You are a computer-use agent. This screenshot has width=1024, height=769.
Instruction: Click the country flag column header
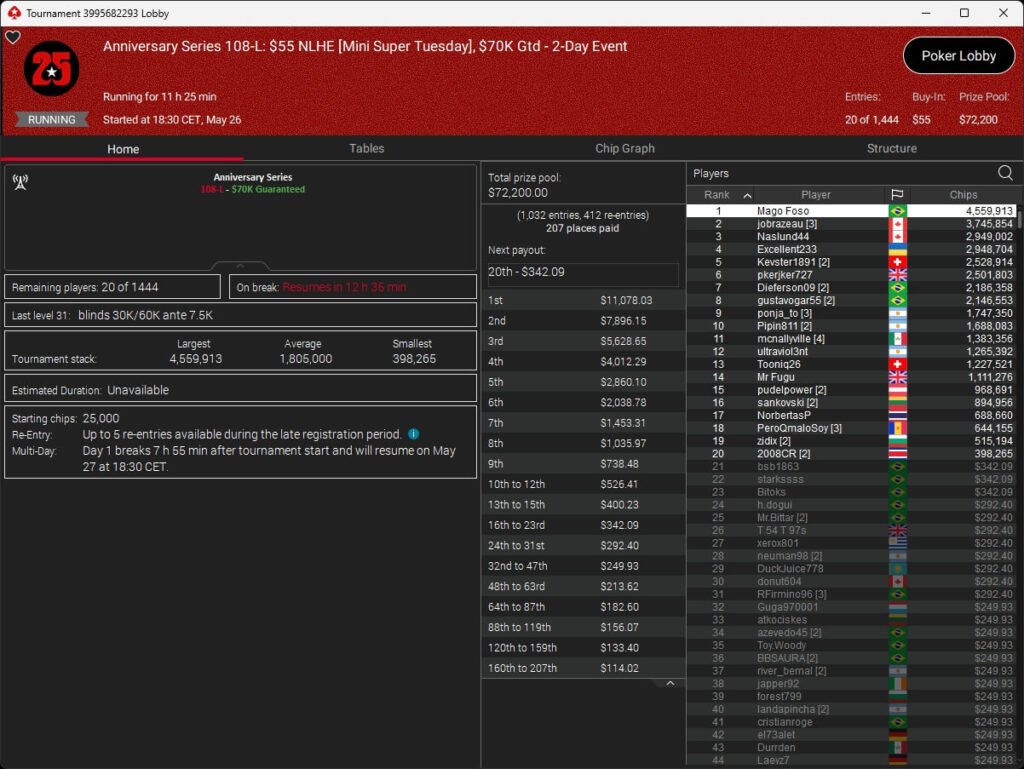point(897,195)
